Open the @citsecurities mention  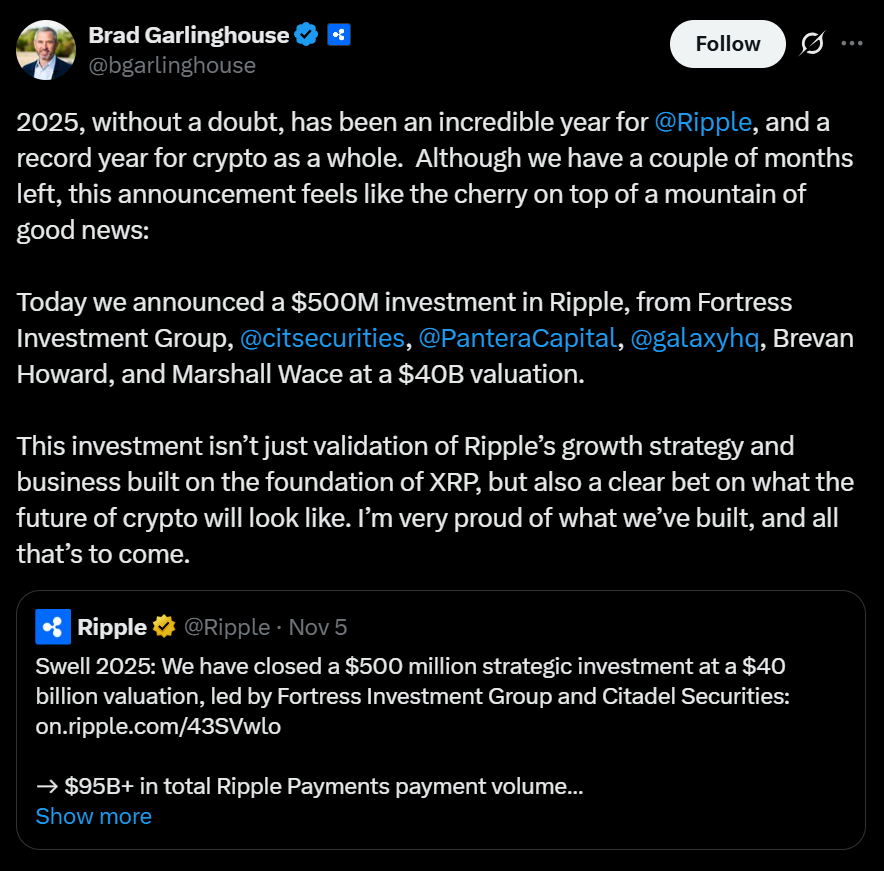coord(322,338)
